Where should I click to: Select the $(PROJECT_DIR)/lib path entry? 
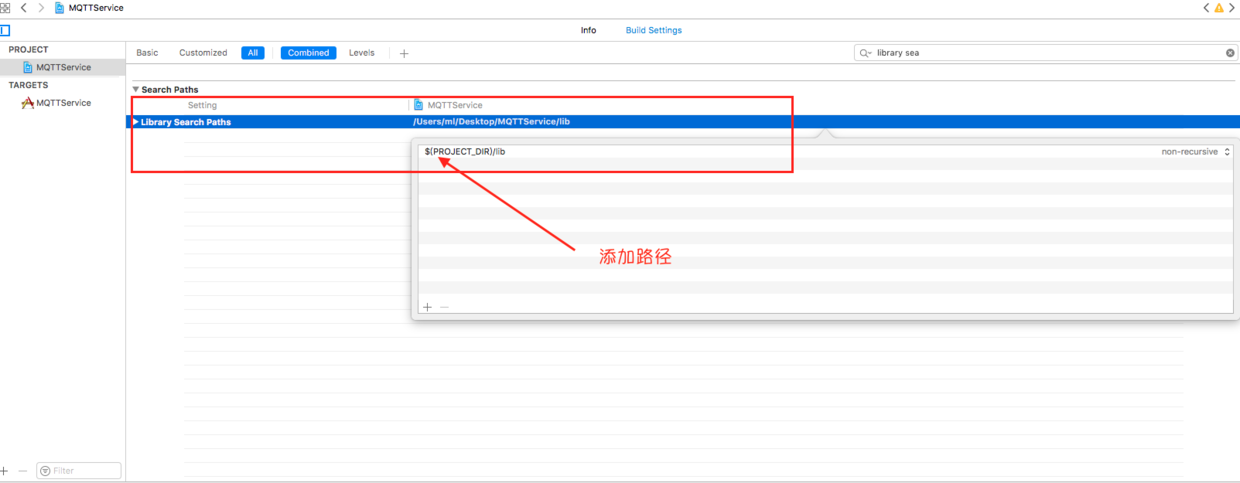[x=465, y=152]
